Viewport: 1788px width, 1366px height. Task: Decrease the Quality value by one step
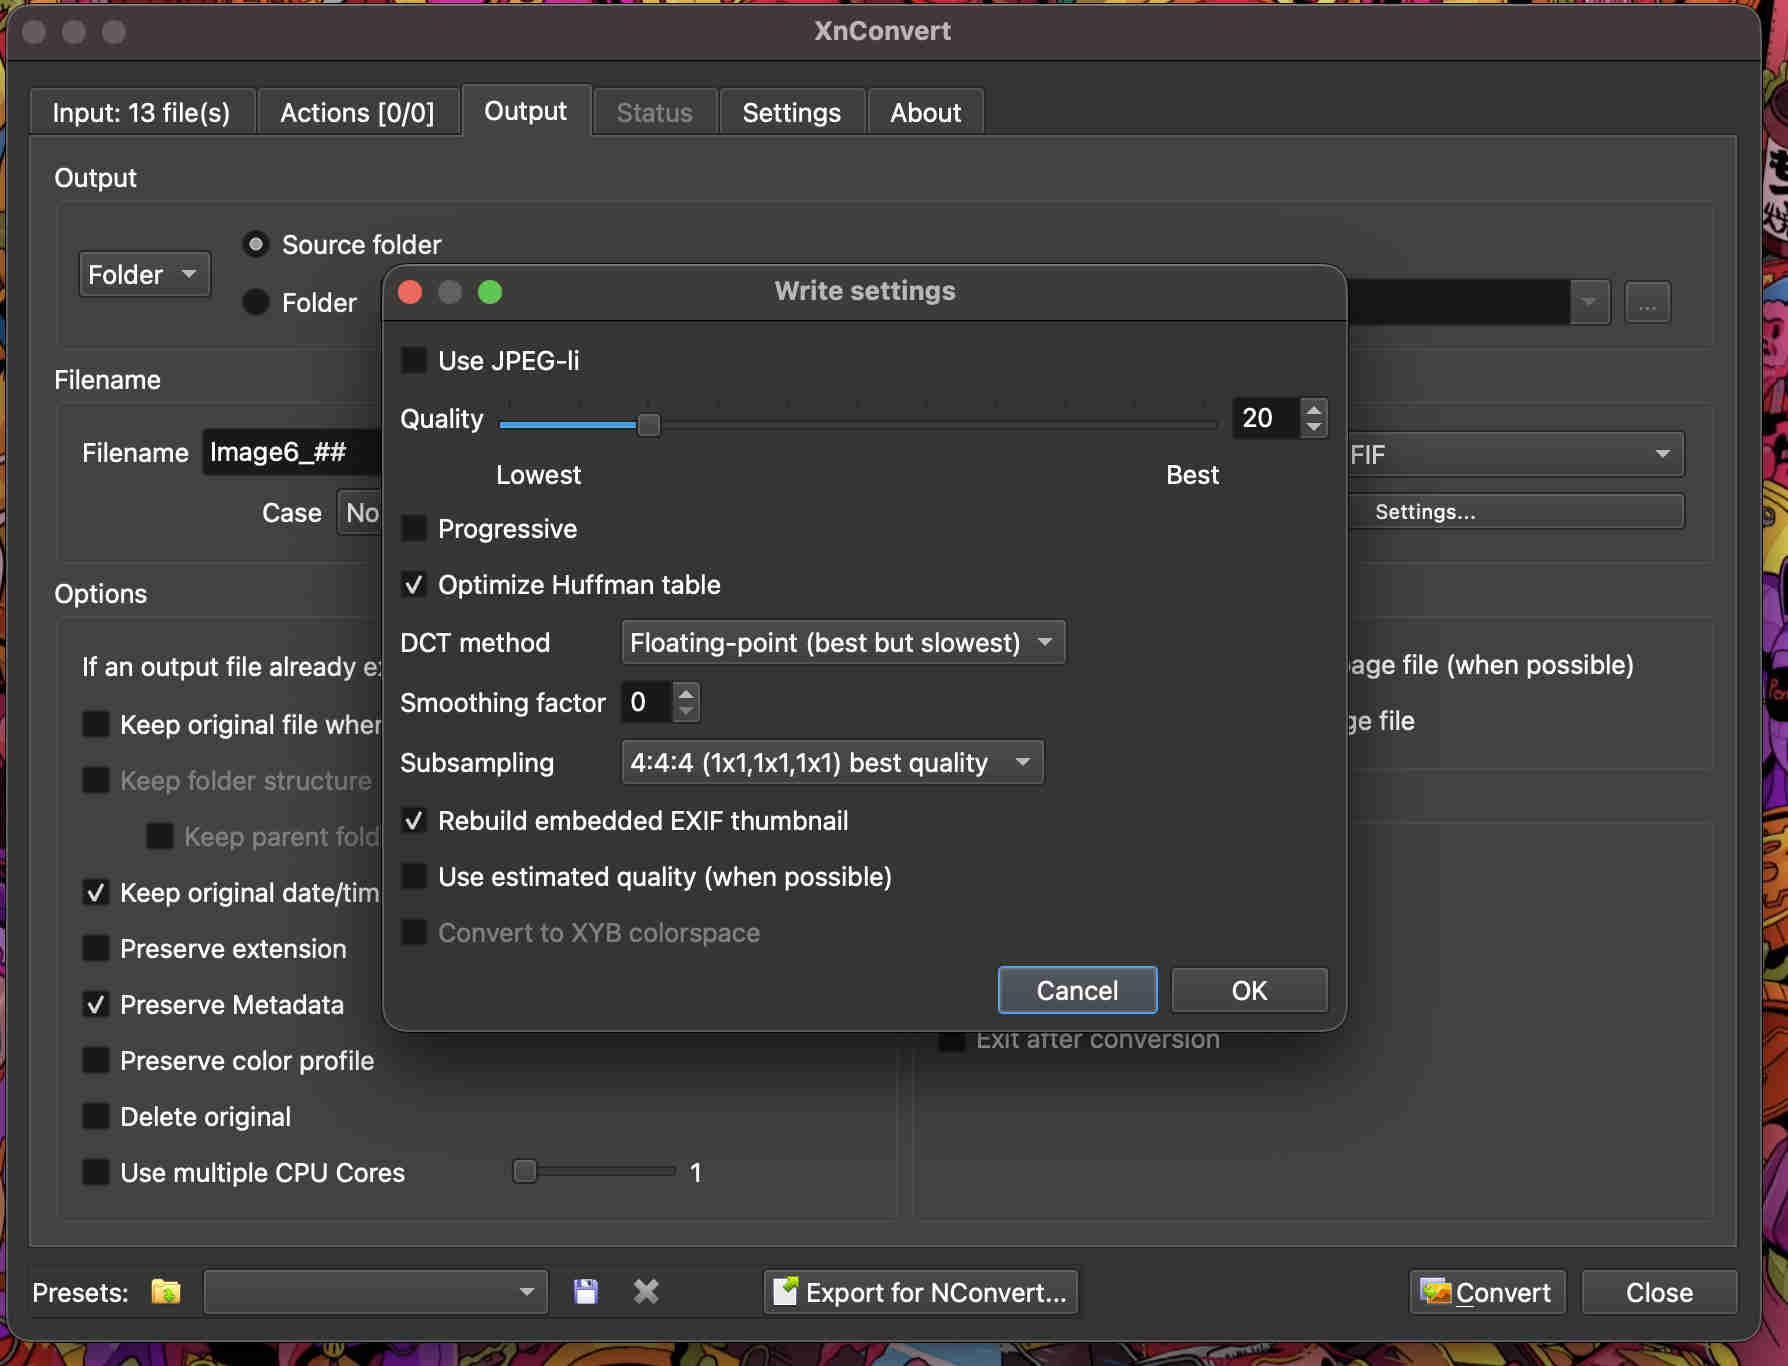coord(1314,427)
